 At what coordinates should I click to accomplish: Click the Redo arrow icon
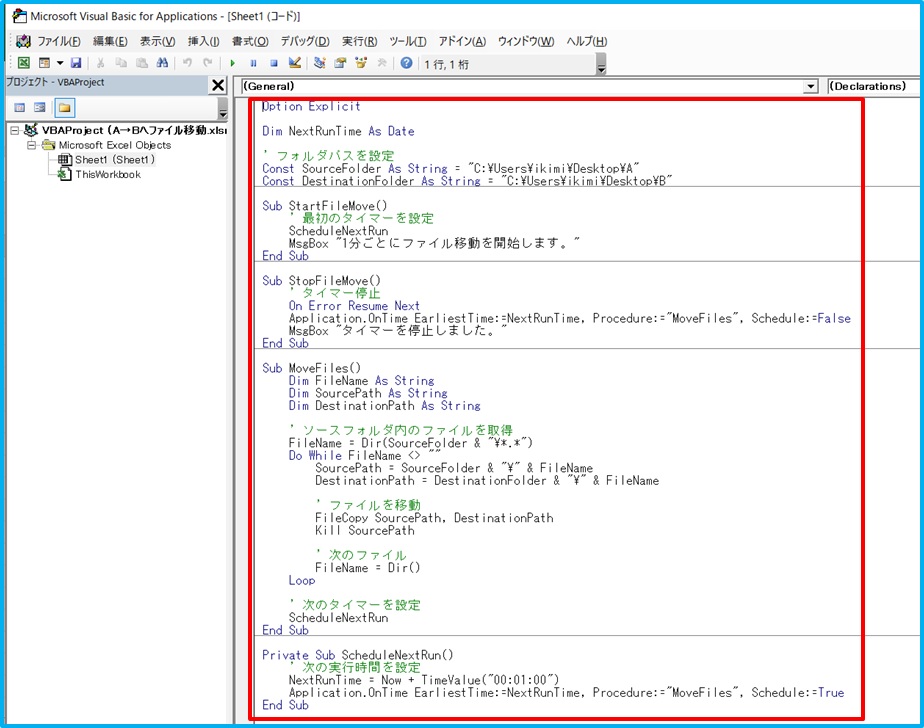(x=208, y=63)
